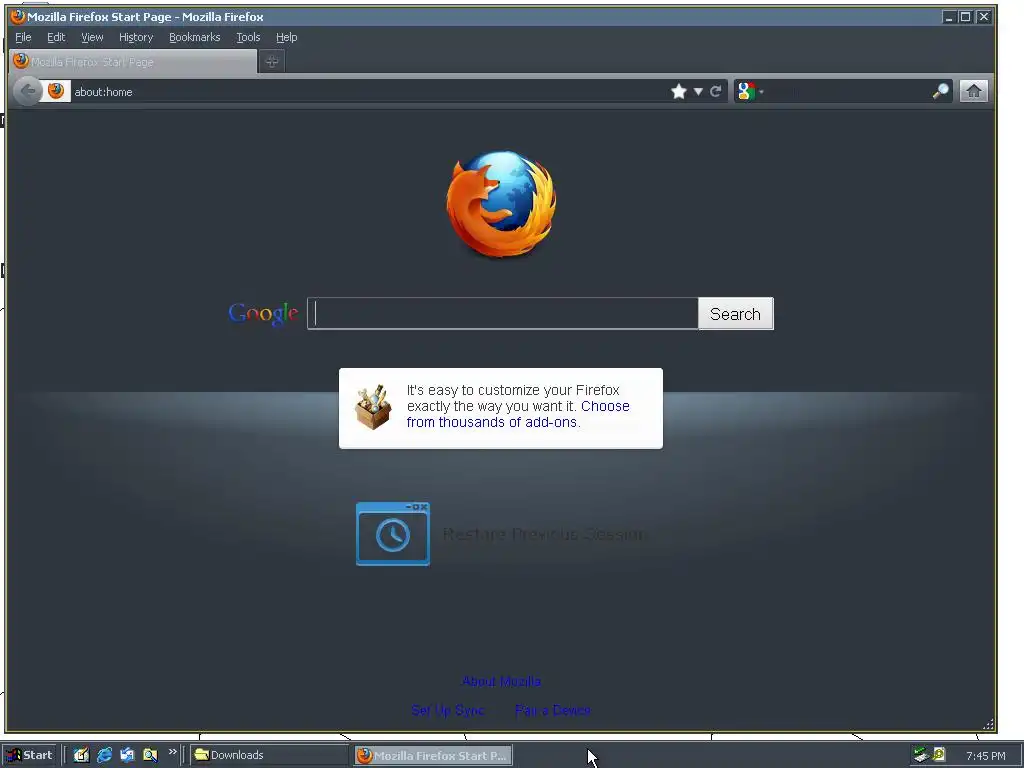Click the Google logo beside the search field
Image resolution: width=1024 pixels, height=768 pixels.
(263, 314)
